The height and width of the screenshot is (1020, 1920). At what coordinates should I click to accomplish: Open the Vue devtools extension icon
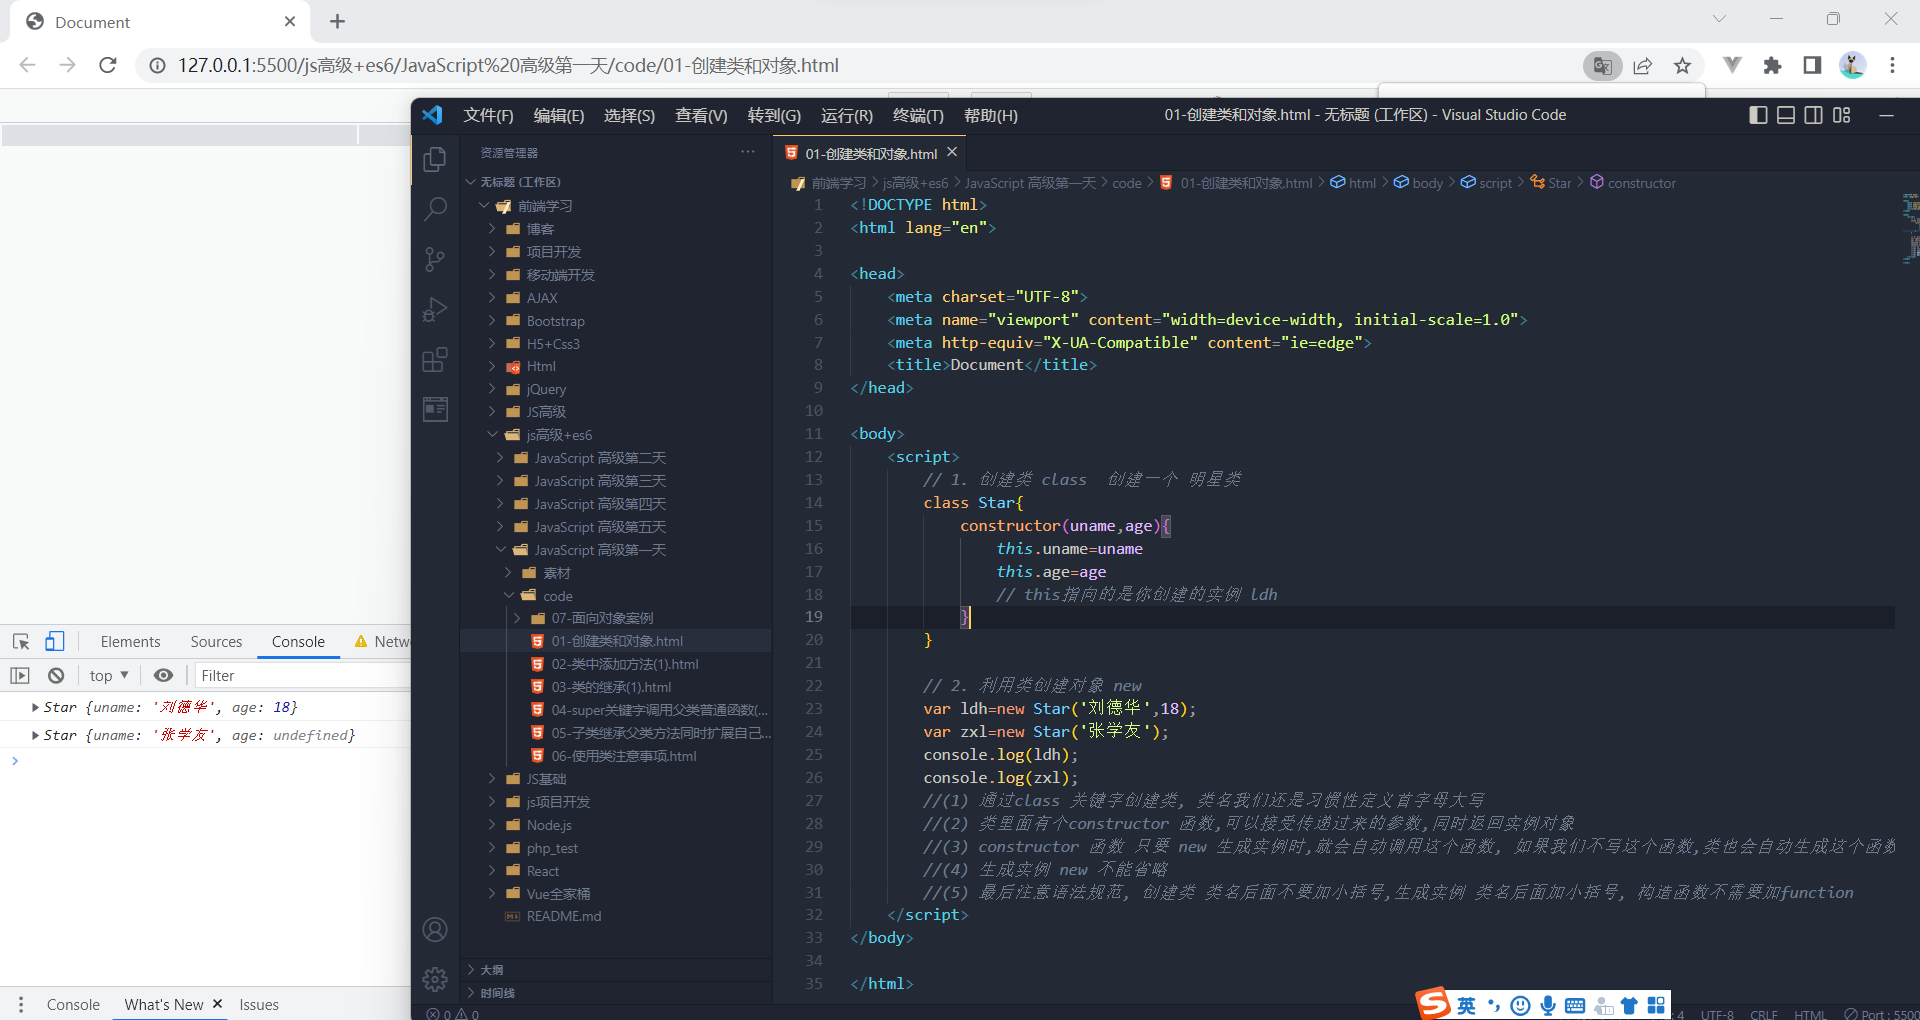1733,65
